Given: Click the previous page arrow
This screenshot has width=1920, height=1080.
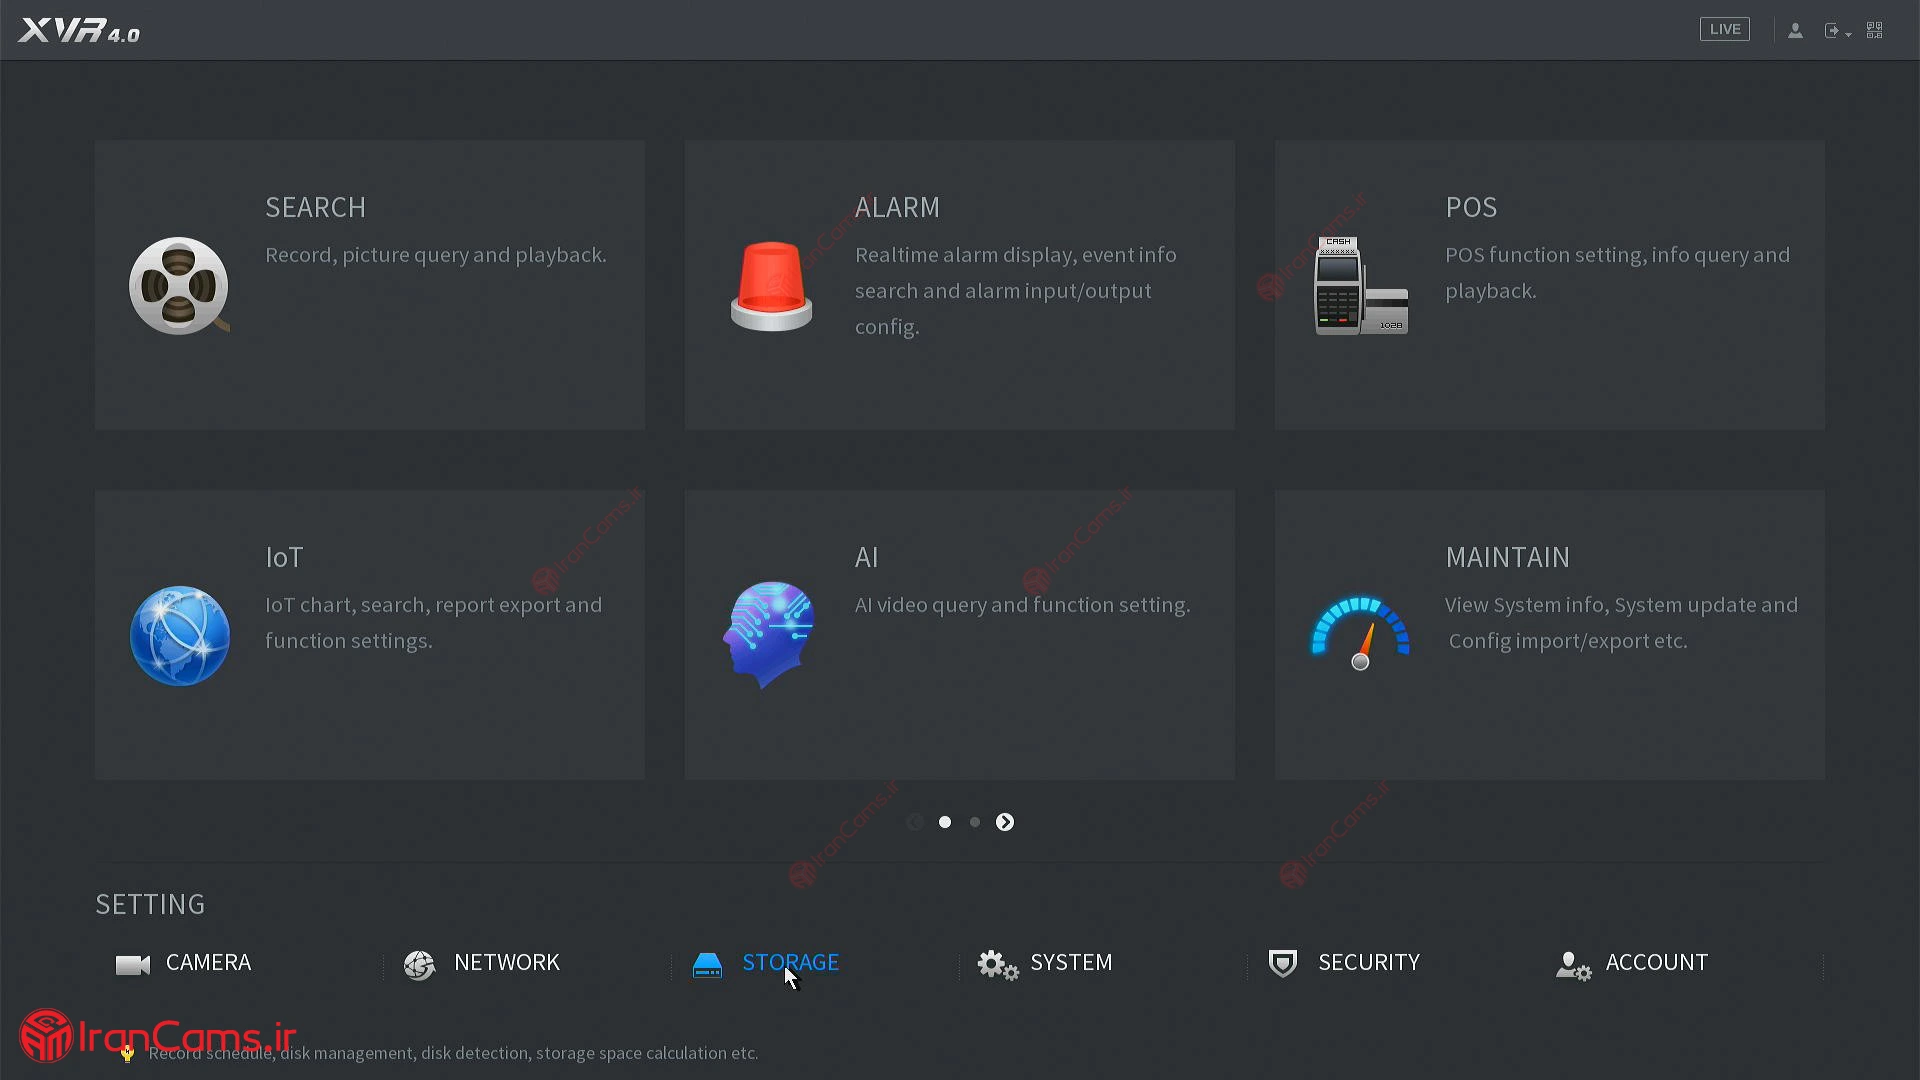Looking at the screenshot, I should pyautogui.click(x=914, y=822).
